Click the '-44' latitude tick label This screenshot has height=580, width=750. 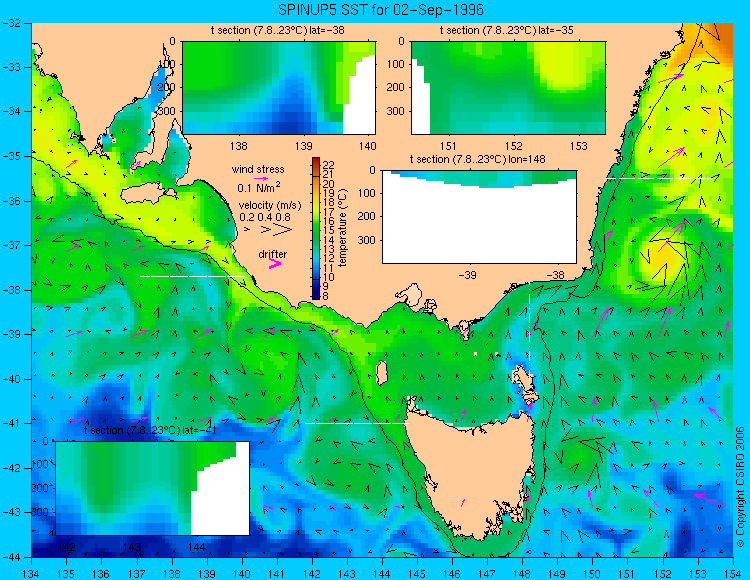(x=11, y=557)
